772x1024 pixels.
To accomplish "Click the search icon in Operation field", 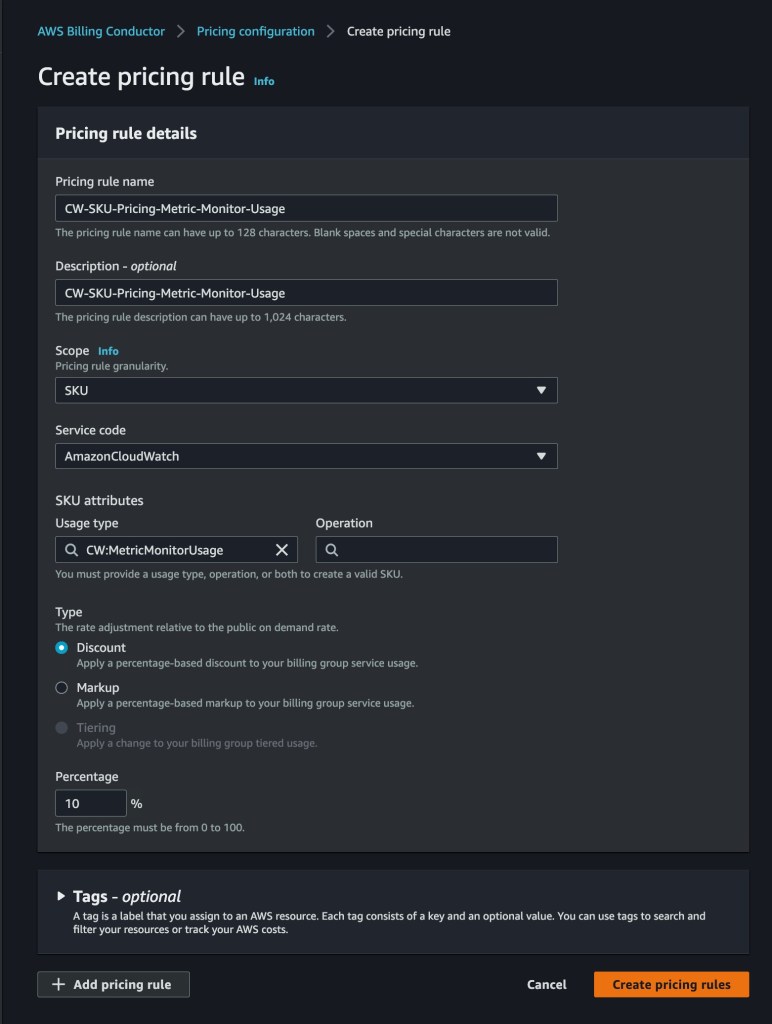I will pos(332,550).
